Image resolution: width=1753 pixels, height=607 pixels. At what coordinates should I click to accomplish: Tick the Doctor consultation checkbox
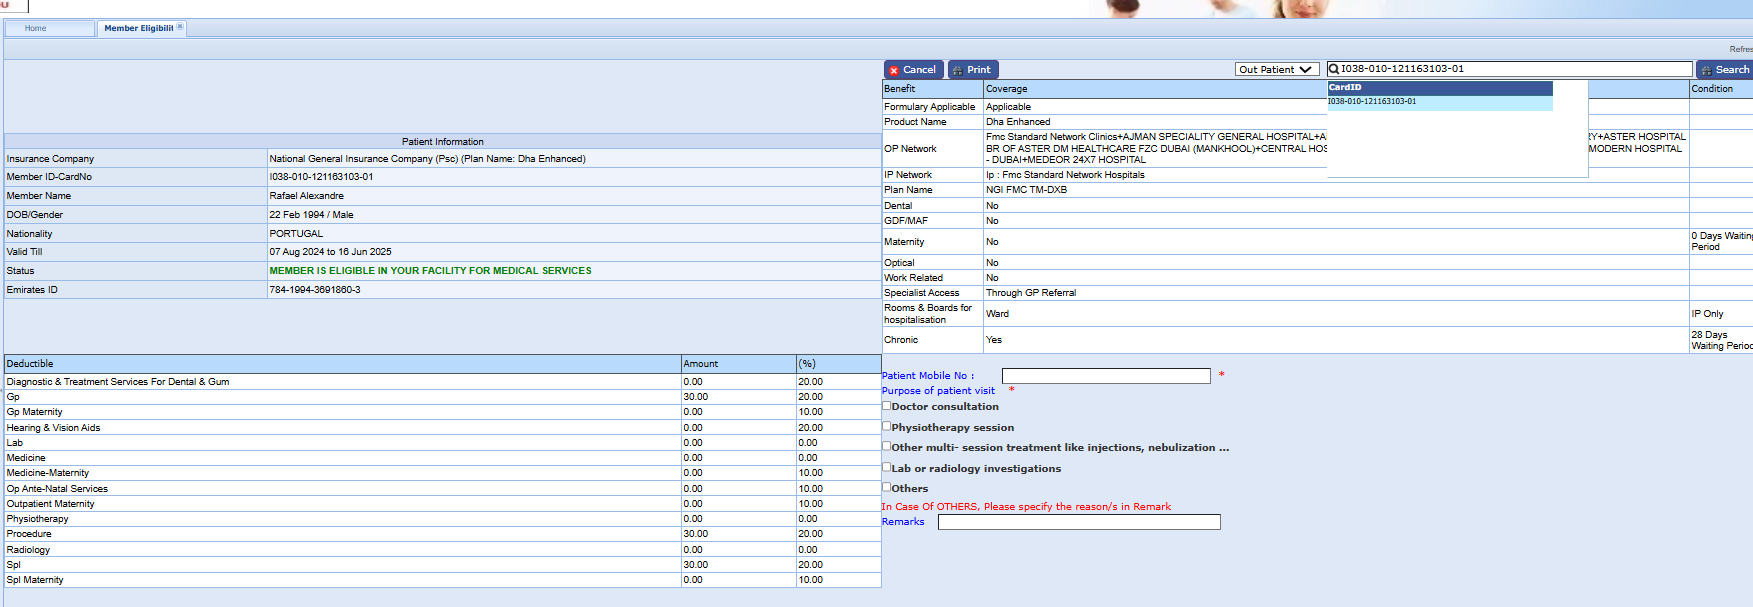tap(886, 406)
